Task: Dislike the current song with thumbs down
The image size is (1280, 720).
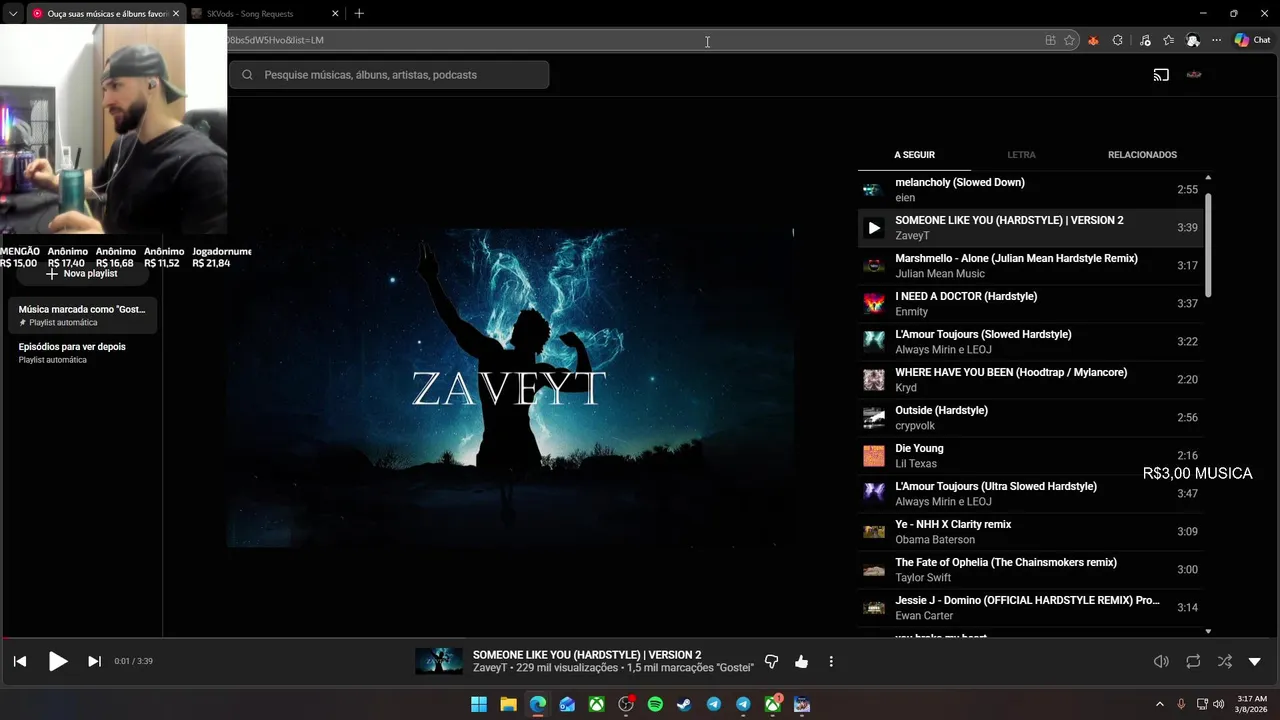Action: tap(771, 661)
